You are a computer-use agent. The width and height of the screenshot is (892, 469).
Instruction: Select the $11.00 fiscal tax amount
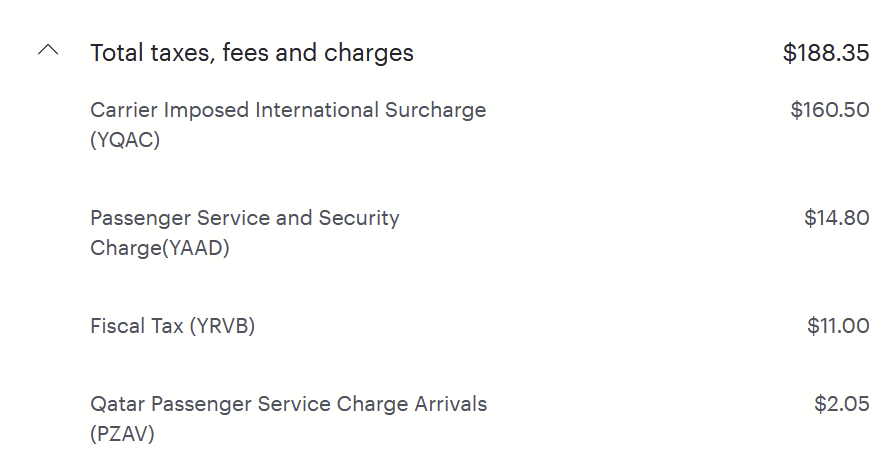pos(838,326)
